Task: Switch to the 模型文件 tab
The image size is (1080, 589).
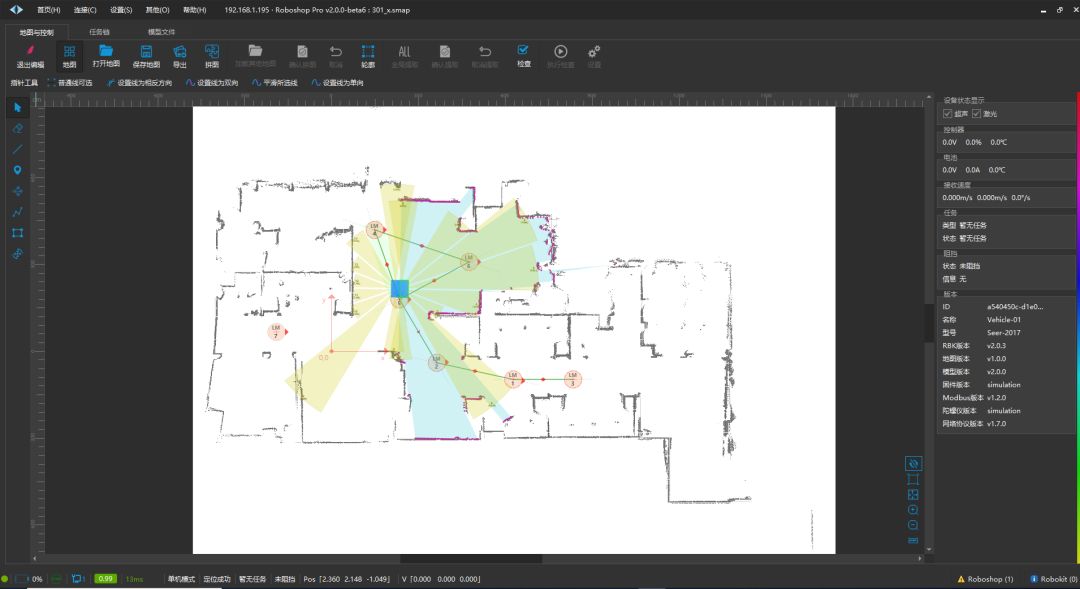Action: point(161,32)
